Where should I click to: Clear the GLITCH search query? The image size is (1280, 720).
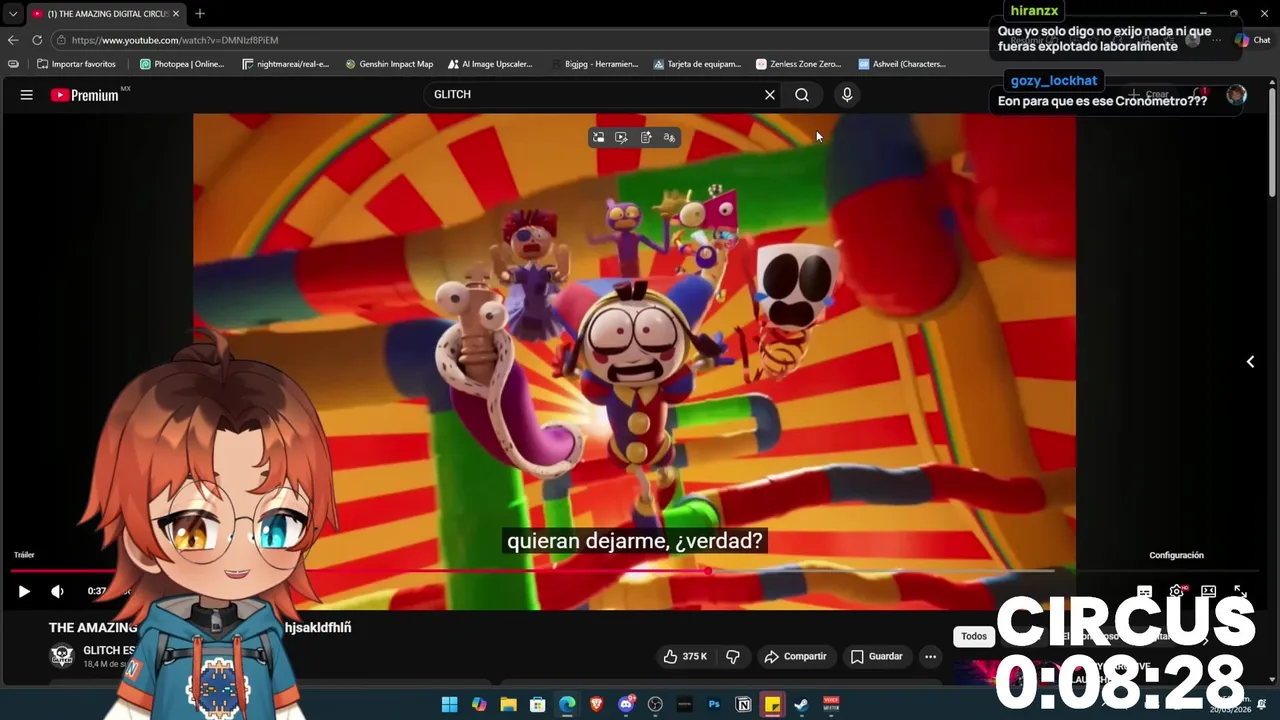point(770,95)
